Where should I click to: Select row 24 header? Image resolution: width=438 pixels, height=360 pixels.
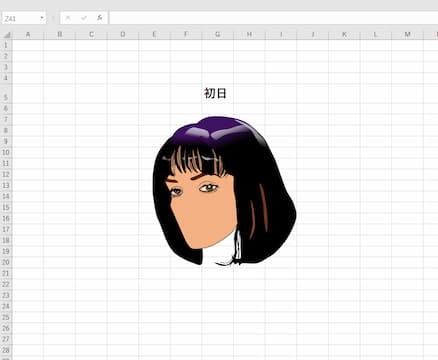(6, 306)
